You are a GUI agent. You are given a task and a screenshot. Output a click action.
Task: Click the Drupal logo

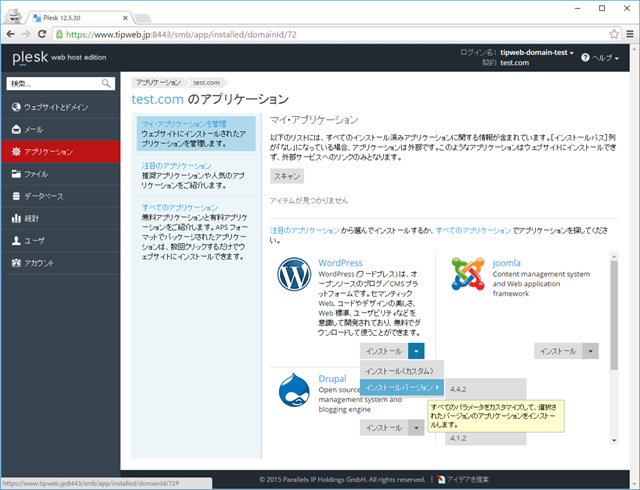[294, 390]
